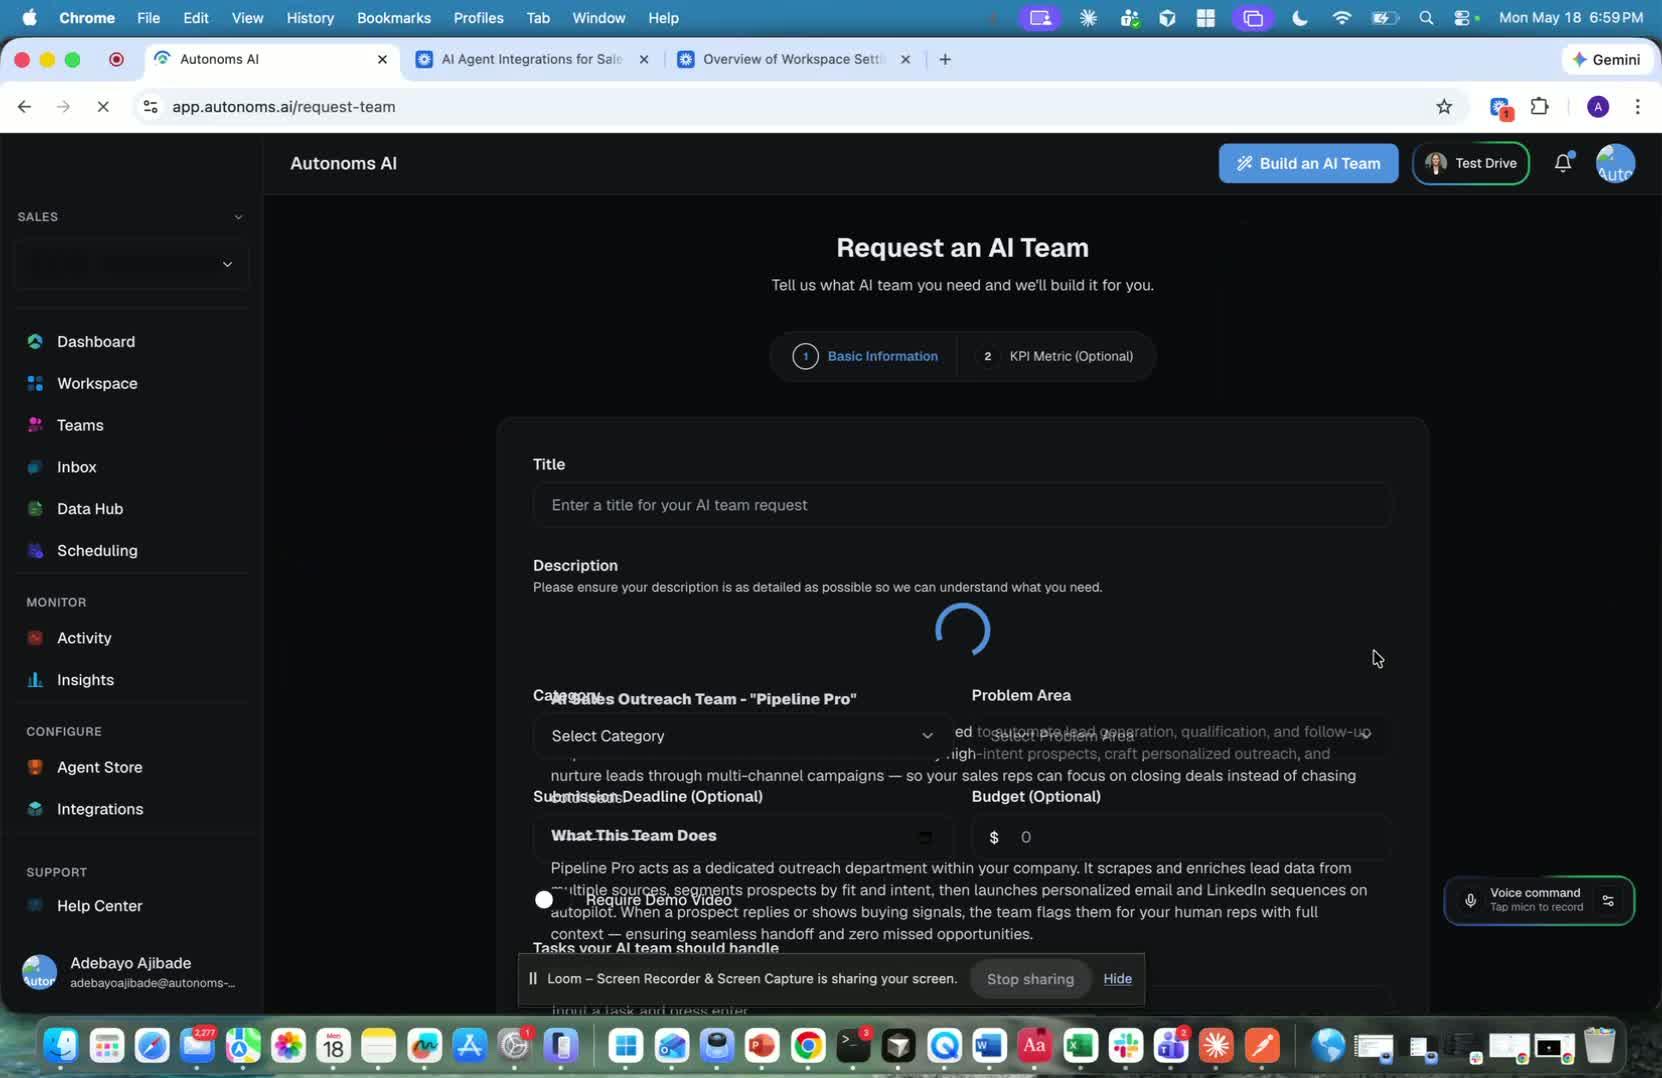Close the Overview of Workspace Settings tab

[905, 59]
